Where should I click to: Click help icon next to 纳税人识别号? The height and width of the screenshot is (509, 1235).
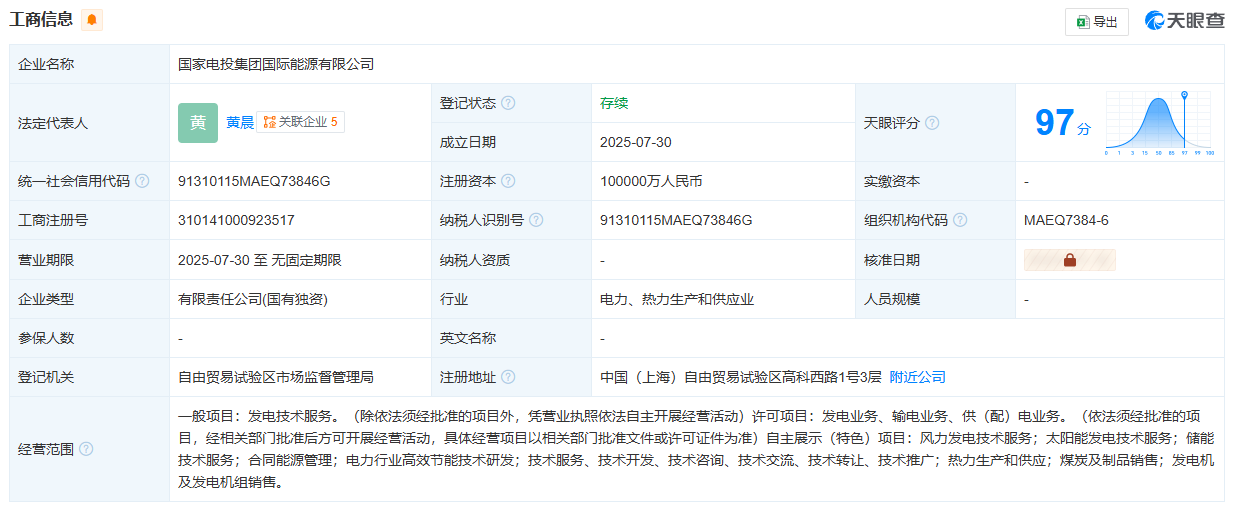coord(536,220)
